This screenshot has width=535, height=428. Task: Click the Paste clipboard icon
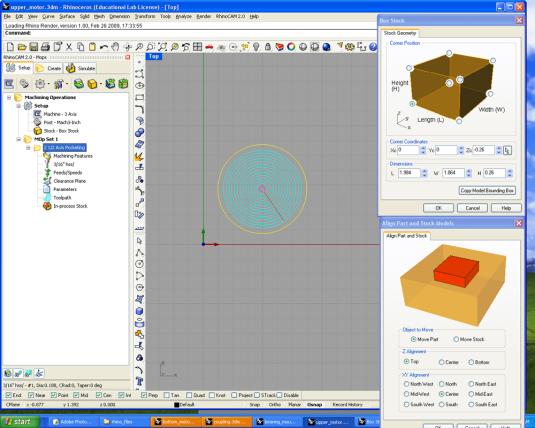tap(92, 47)
